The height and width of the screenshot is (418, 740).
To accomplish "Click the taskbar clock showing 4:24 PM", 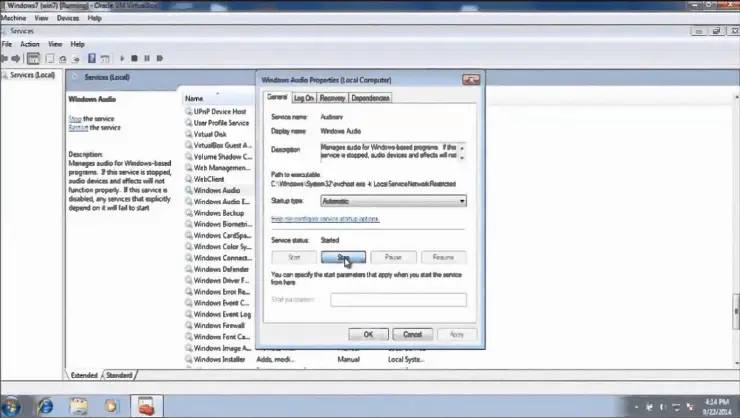I will [x=717, y=407].
